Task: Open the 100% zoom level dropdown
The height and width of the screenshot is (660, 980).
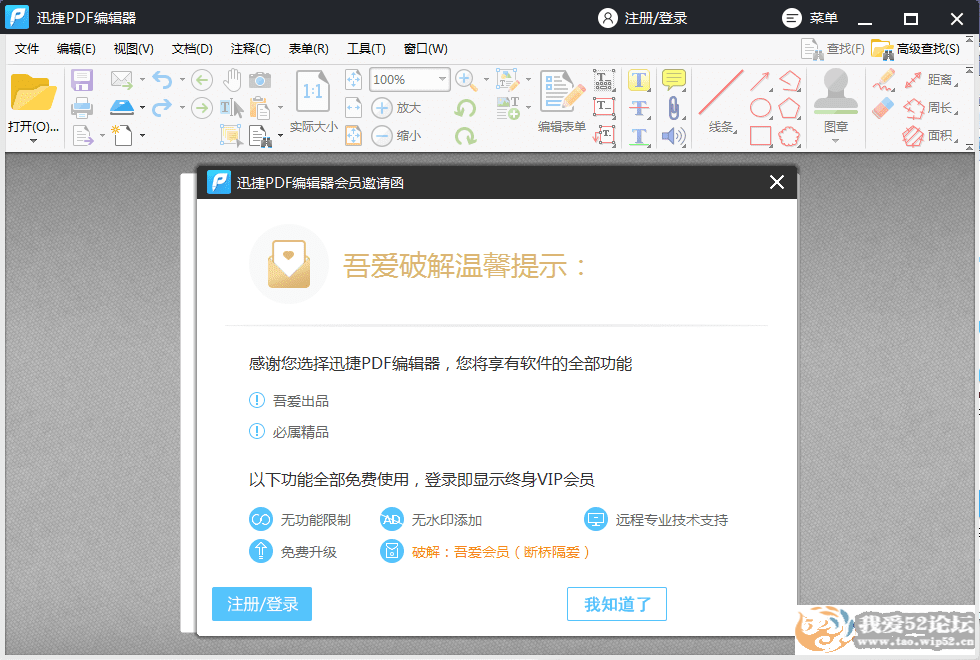Action: click(x=442, y=79)
